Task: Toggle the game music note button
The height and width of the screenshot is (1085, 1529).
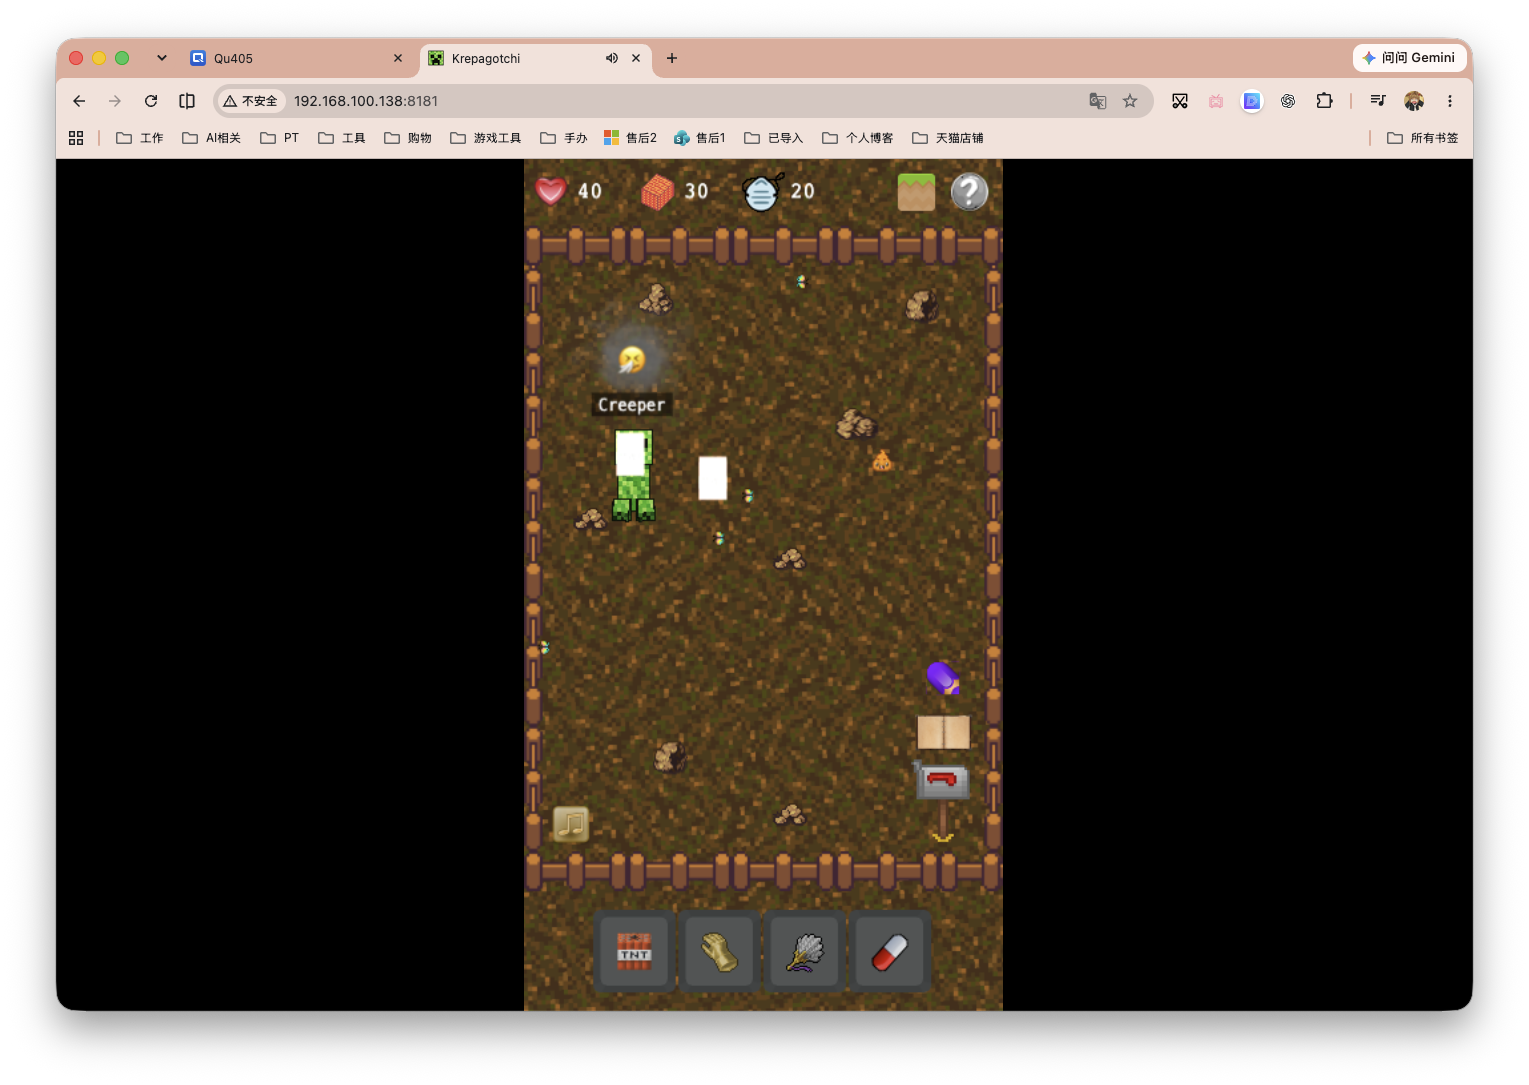Action: [571, 824]
